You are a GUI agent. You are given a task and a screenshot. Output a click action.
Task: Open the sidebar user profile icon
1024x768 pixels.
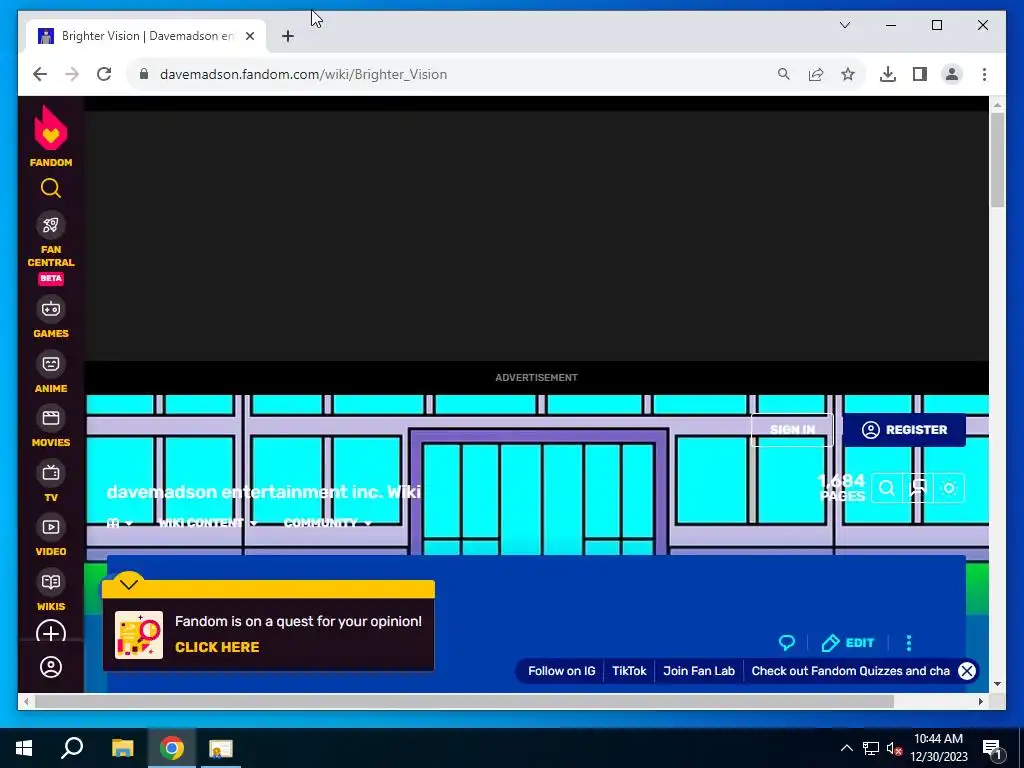pos(51,667)
